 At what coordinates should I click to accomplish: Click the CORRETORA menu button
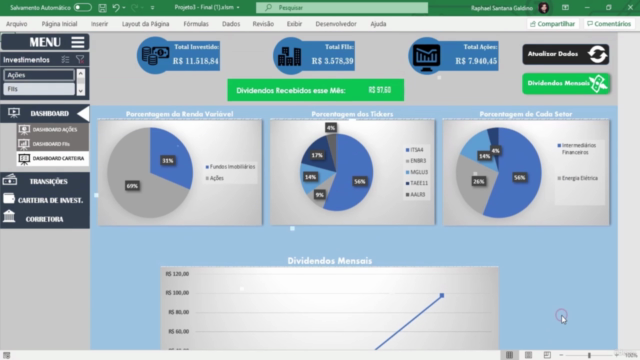point(45,219)
